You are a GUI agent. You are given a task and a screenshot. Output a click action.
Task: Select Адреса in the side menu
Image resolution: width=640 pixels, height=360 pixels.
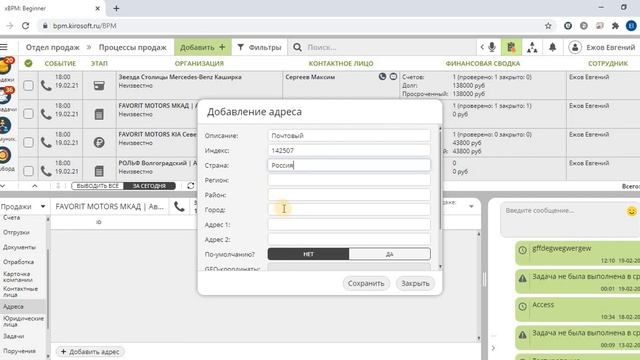(13, 307)
